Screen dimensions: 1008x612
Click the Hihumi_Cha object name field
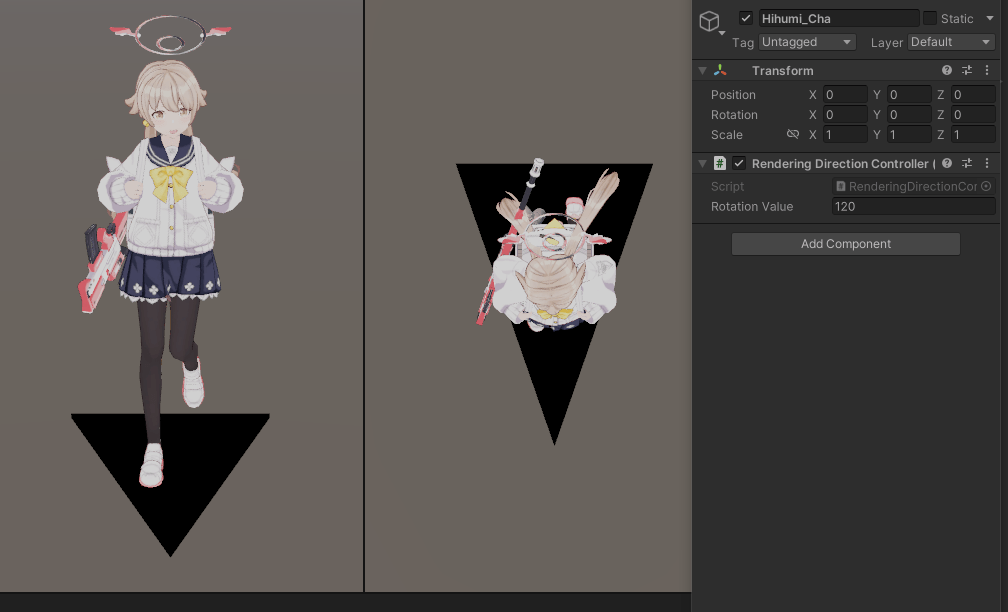click(x=839, y=19)
